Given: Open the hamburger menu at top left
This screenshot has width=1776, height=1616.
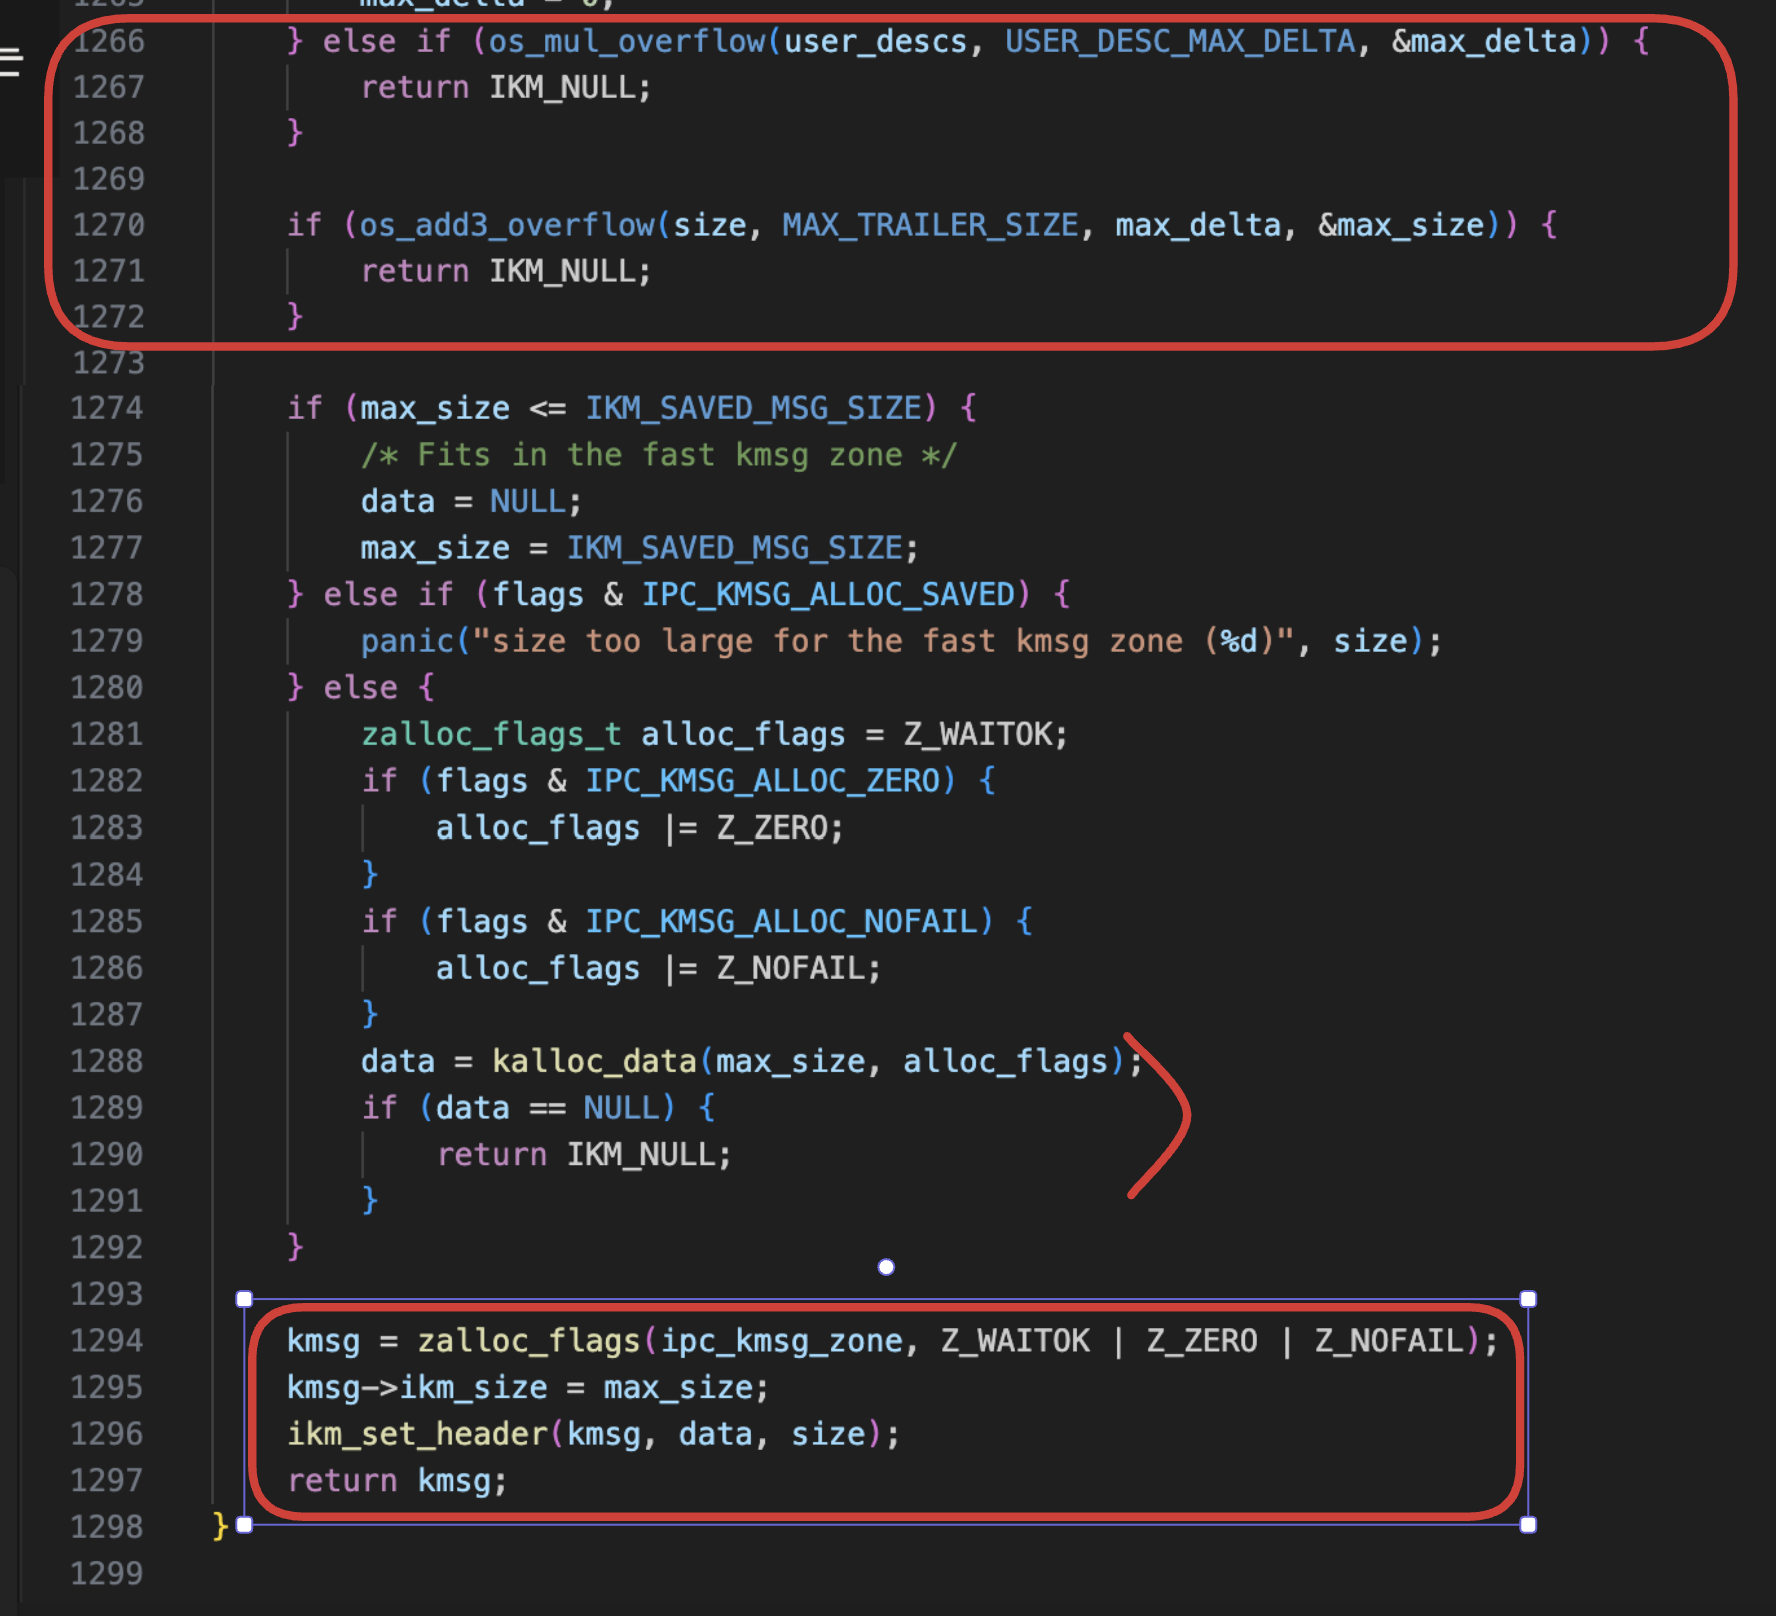Looking at the screenshot, I should pyautogui.click(x=10, y=62).
